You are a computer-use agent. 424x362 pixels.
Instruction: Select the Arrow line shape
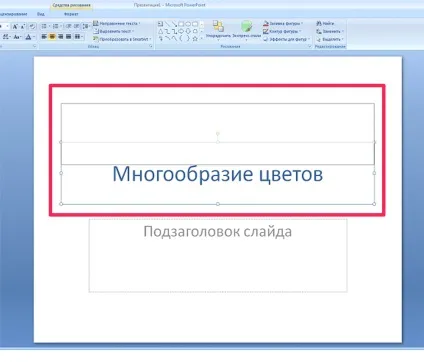tap(174, 24)
